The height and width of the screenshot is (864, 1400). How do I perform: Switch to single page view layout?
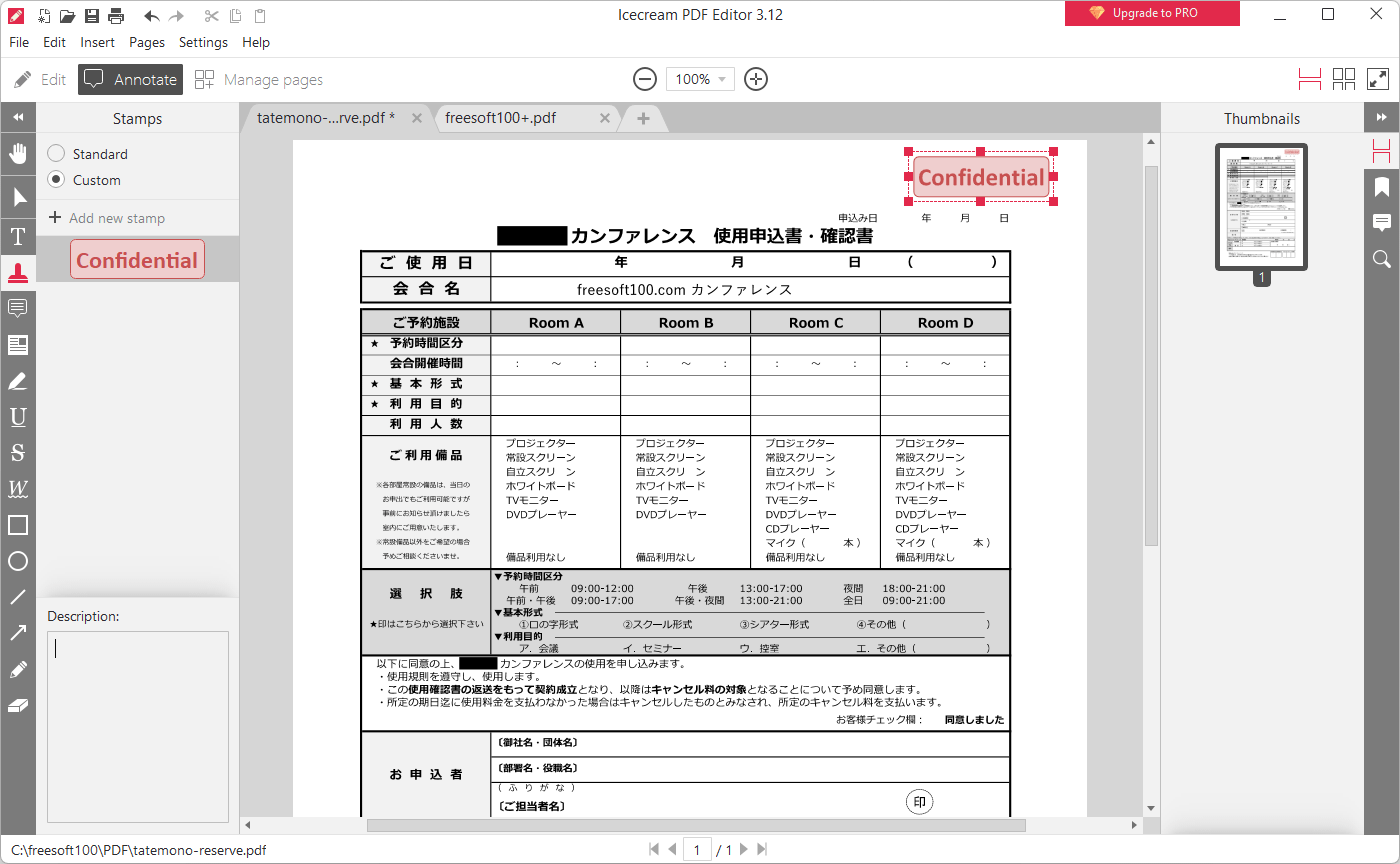(1310, 79)
